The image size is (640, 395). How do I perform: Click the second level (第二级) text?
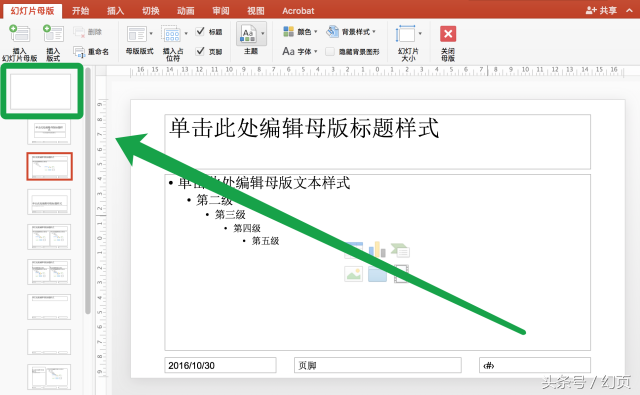coord(214,200)
